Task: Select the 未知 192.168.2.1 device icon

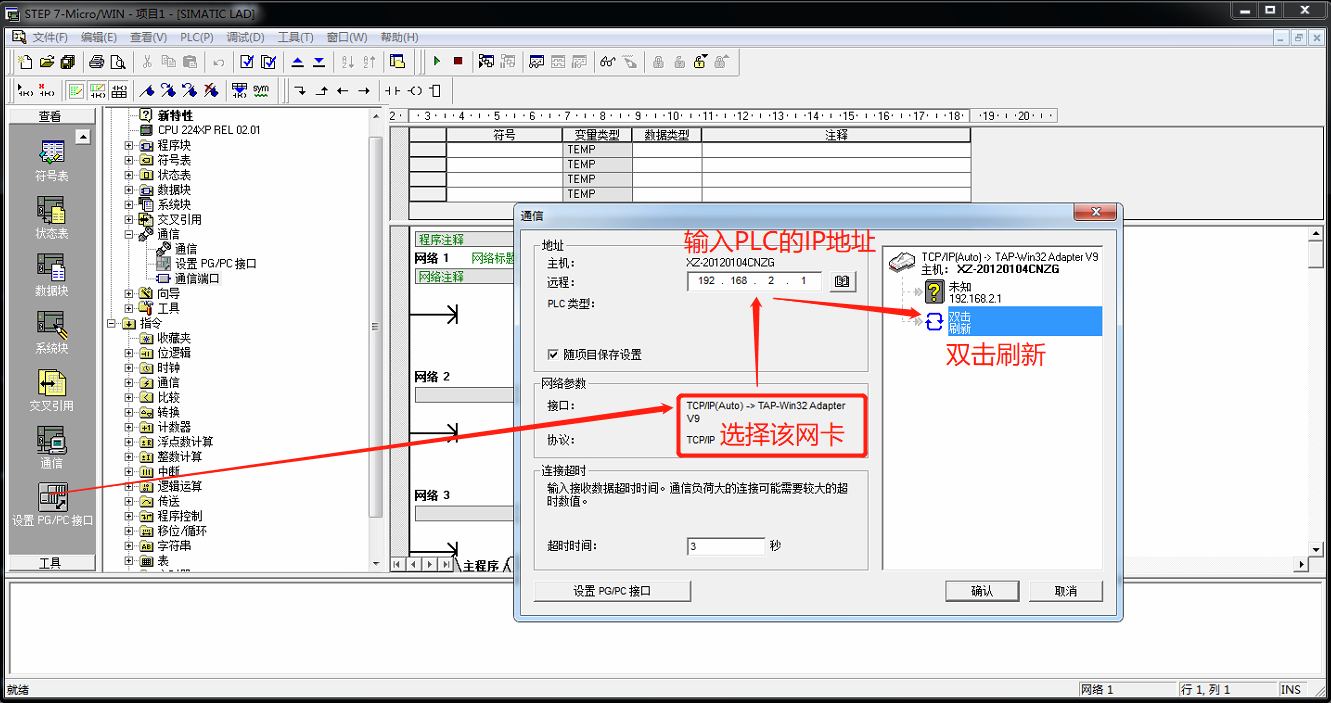Action: coord(934,292)
